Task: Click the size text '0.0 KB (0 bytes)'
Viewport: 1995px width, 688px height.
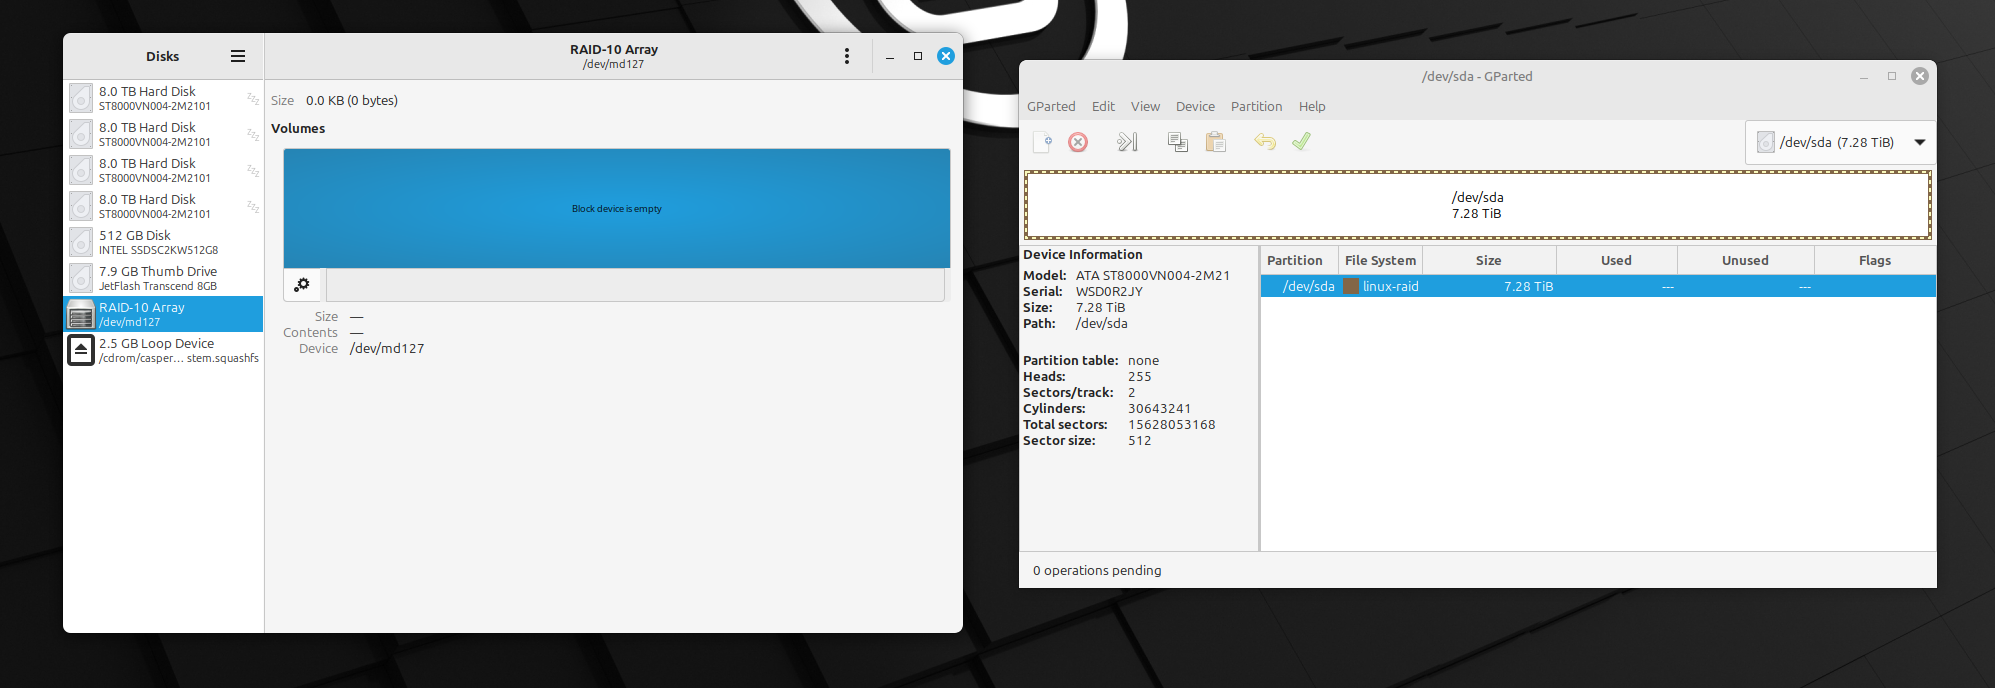Action: (352, 100)
